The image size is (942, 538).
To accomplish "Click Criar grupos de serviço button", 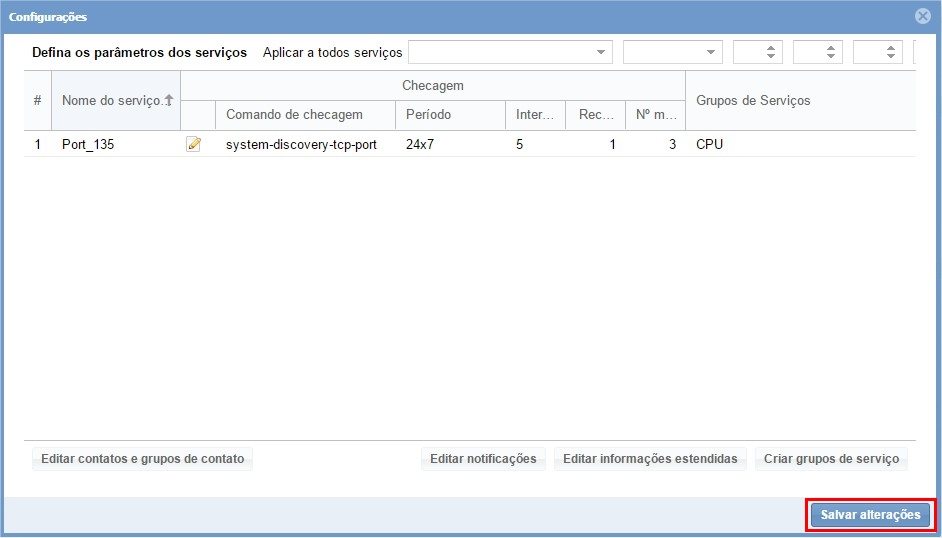I will [x=831, y=459].
